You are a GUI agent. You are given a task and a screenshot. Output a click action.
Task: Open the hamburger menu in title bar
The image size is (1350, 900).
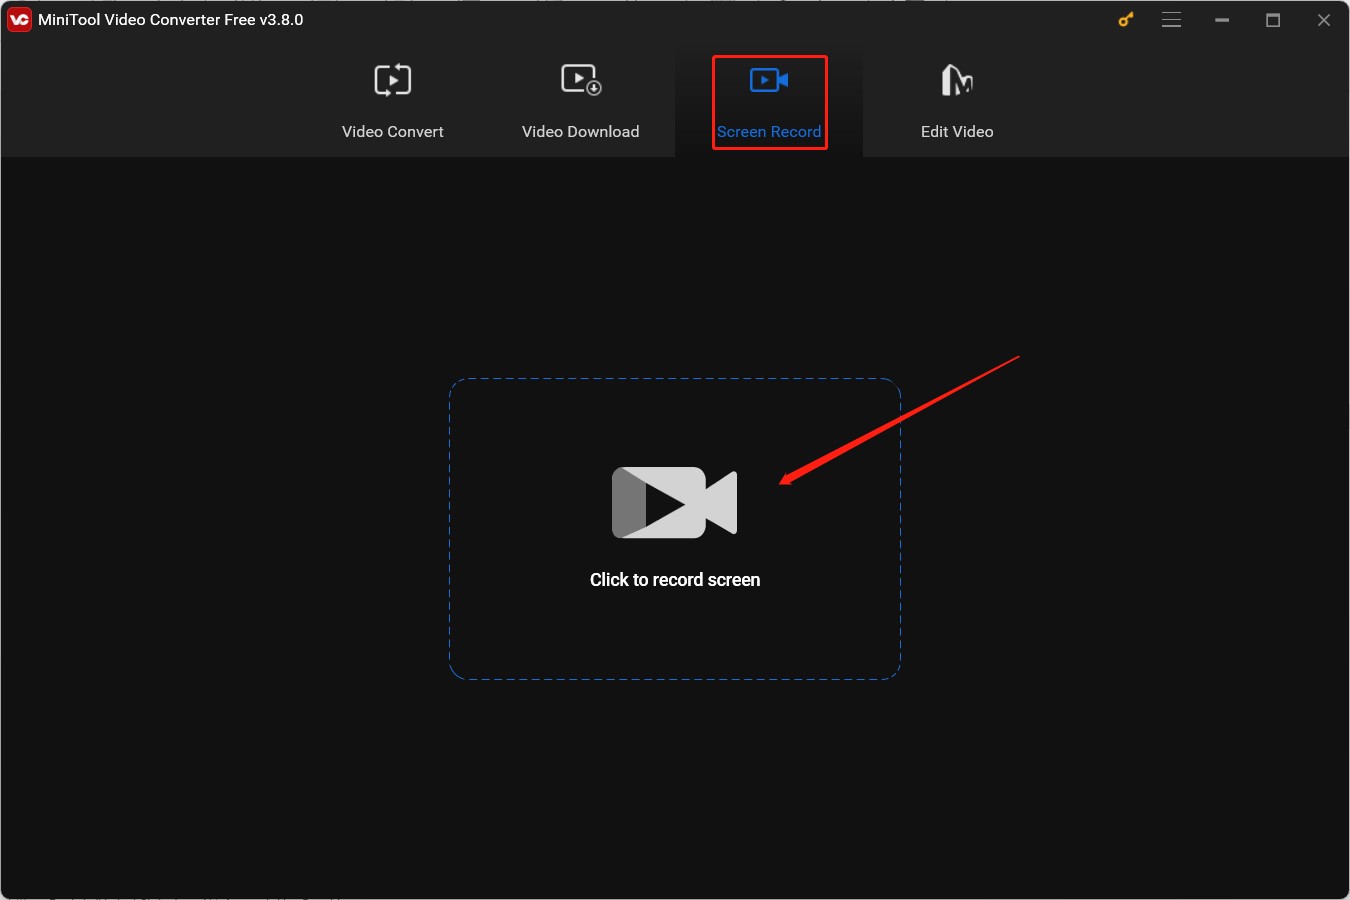(1172, 20)
